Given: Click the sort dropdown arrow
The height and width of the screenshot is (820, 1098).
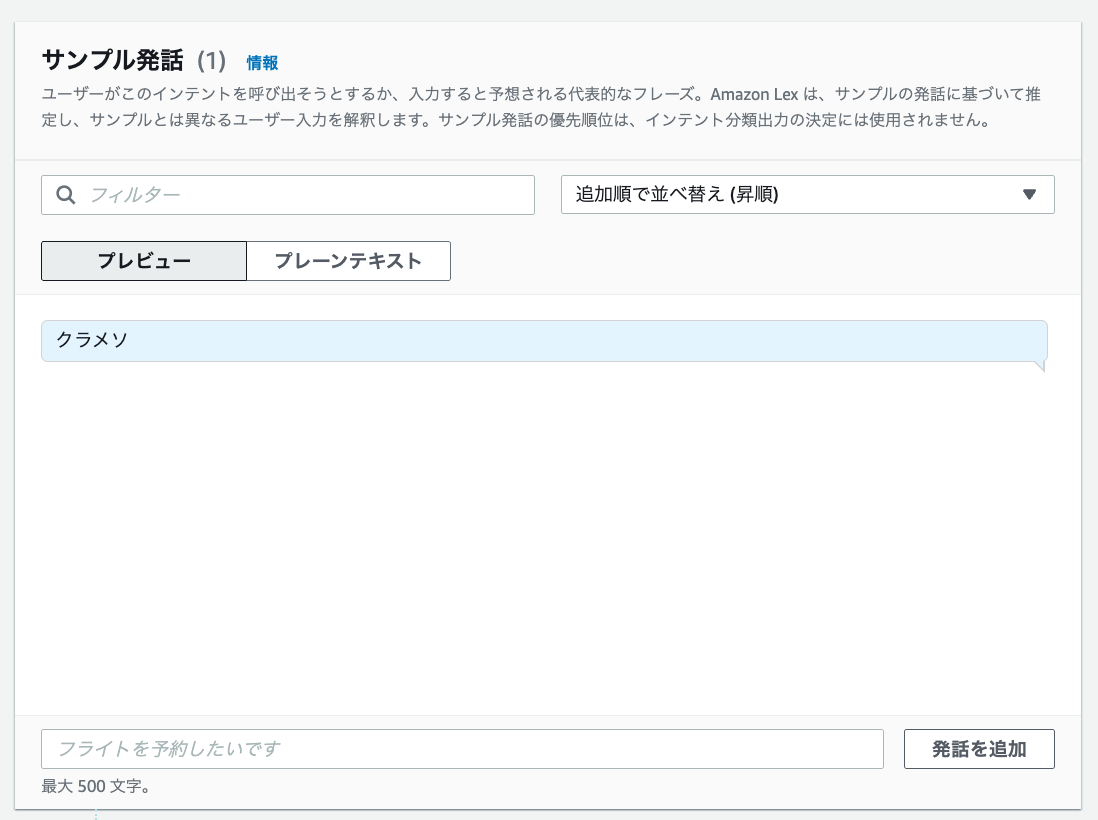Looking at the screenshot, I should click(1029, 195).
